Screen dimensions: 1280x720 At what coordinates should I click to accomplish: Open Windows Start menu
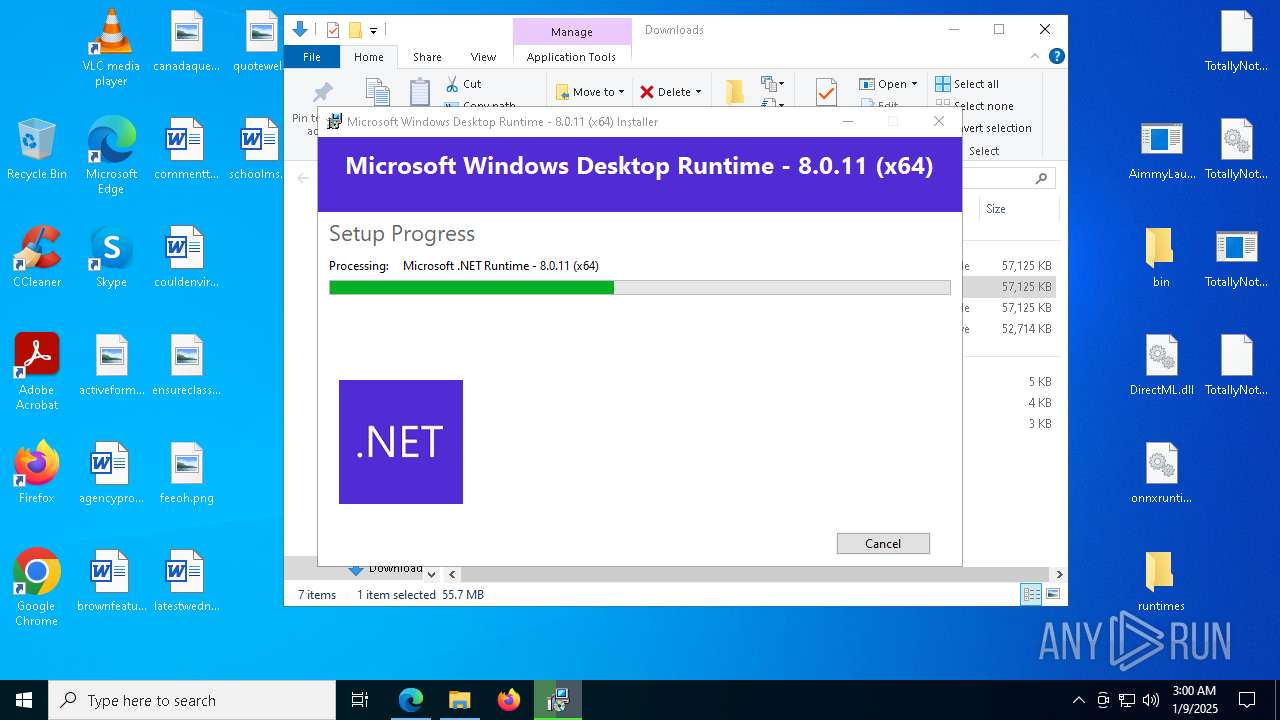[x=24, y=700]
